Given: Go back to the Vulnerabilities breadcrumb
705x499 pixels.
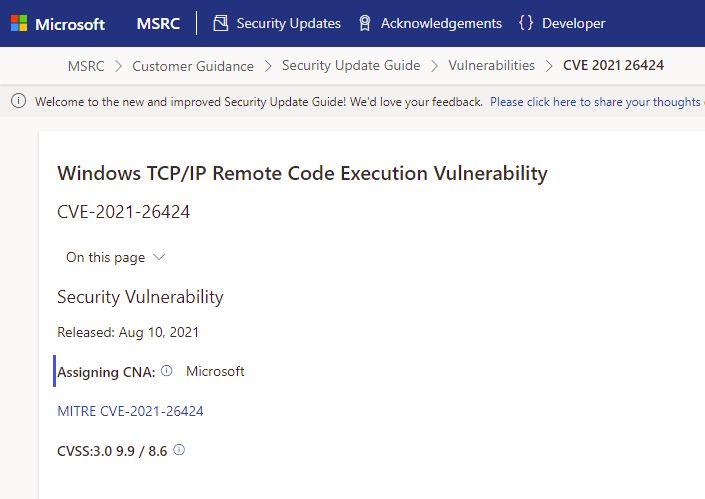Looking at the screenshot, I should 491,66.
